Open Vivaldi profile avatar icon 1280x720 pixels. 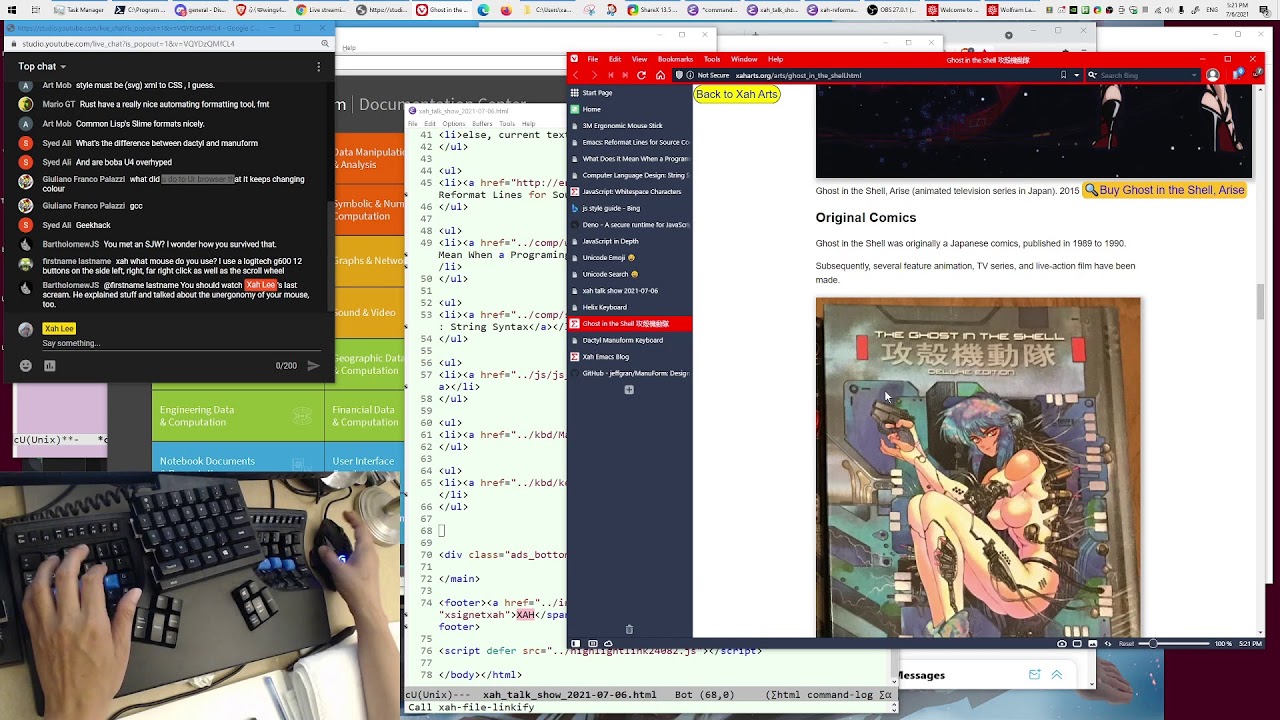coord(1212,75)
